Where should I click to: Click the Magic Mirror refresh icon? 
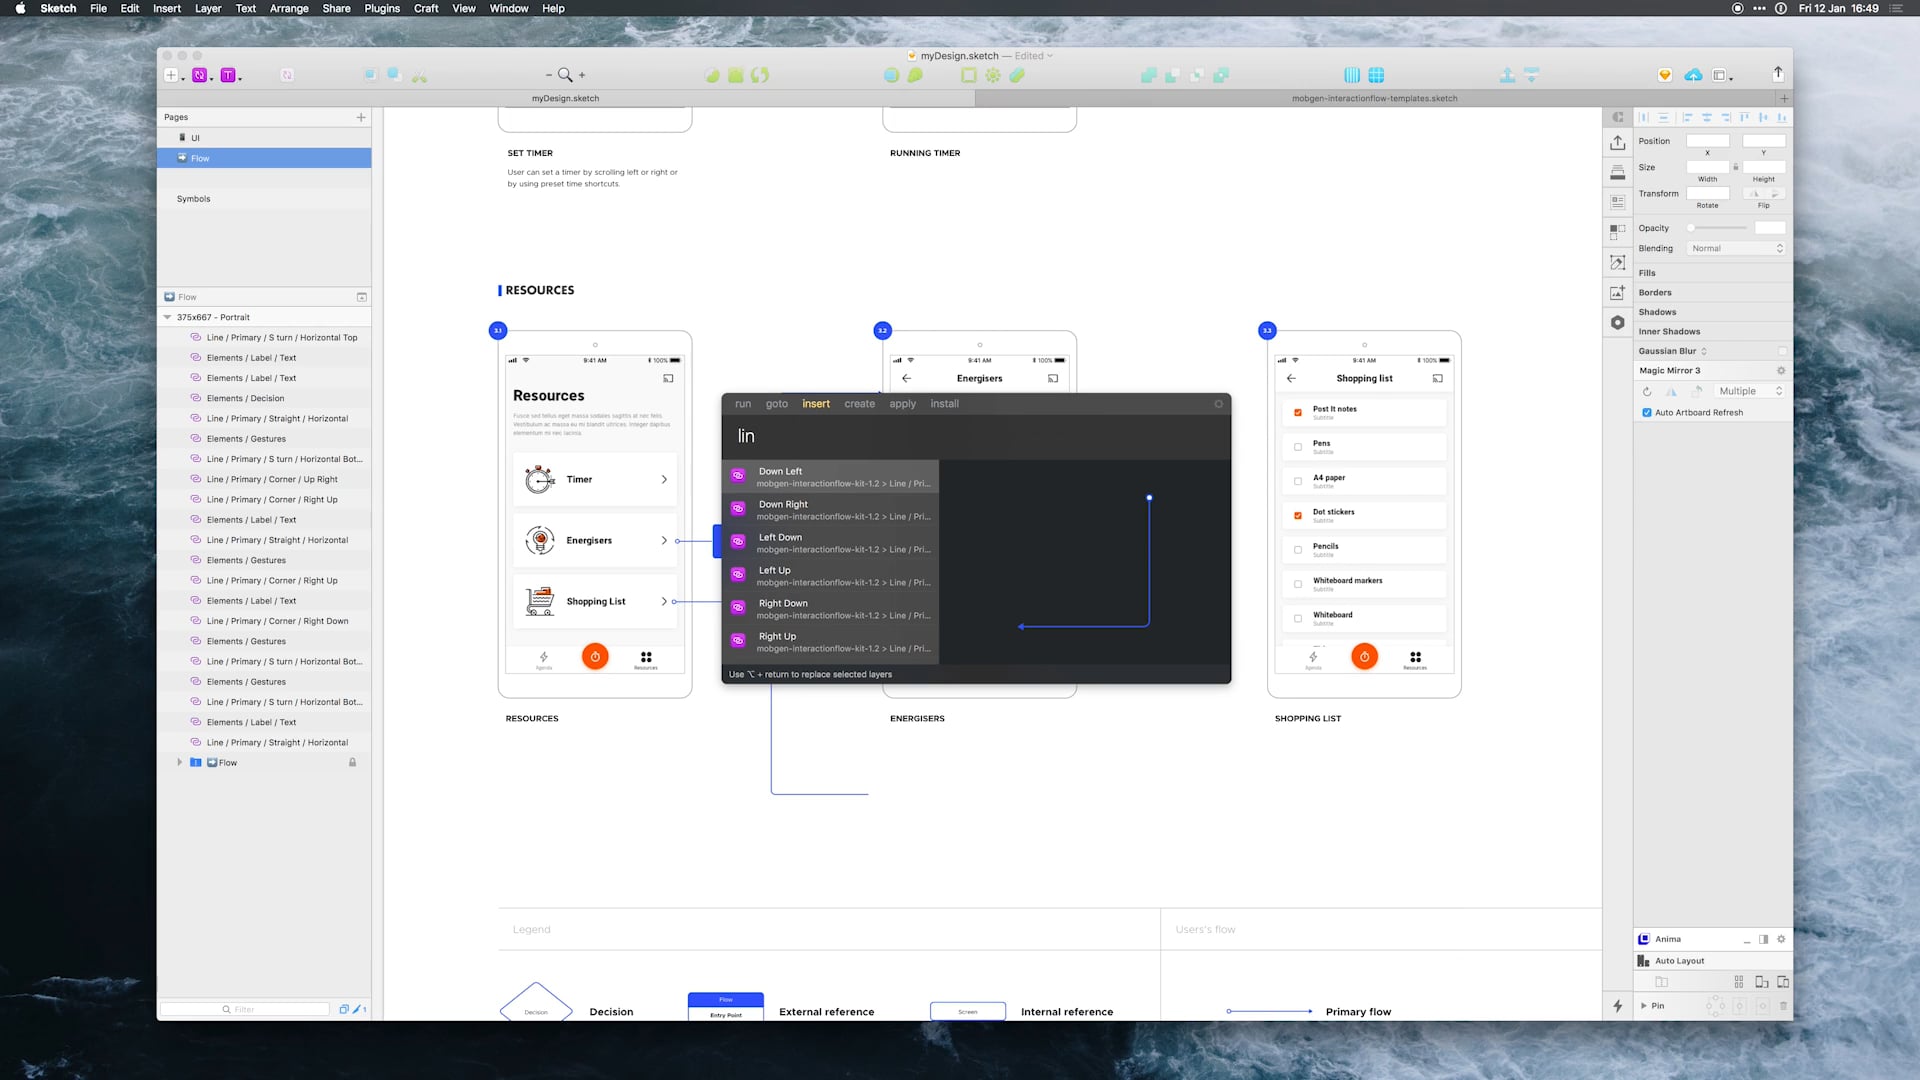(1647, 392)
